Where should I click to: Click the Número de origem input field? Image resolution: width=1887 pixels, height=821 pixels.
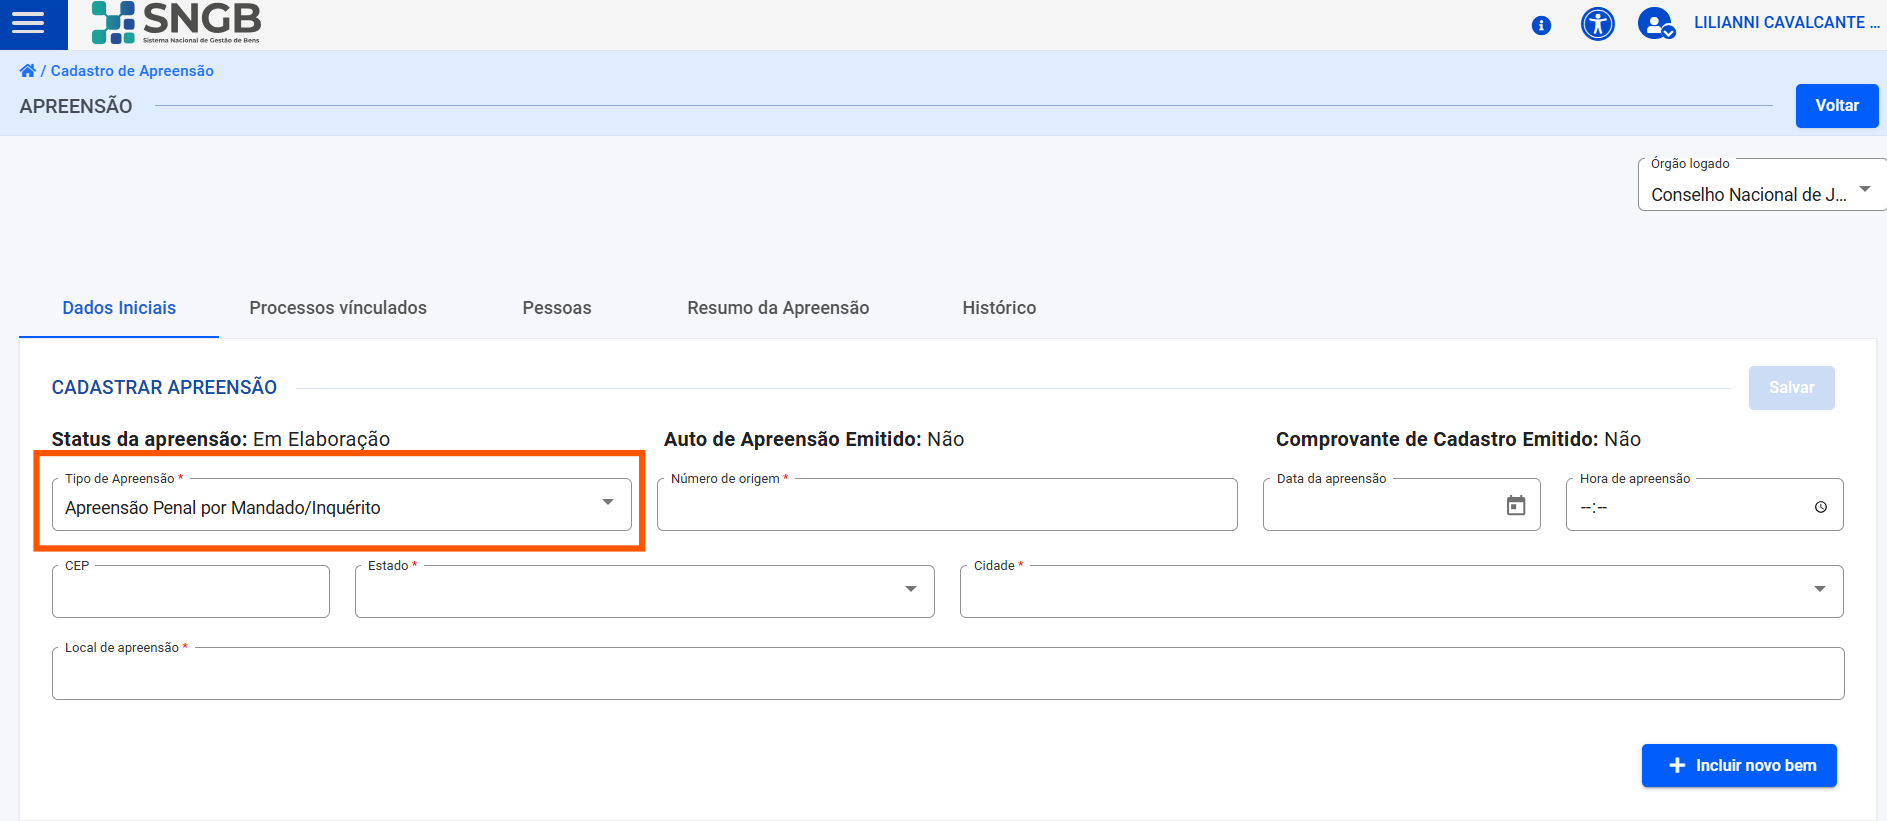click(946, 507)
